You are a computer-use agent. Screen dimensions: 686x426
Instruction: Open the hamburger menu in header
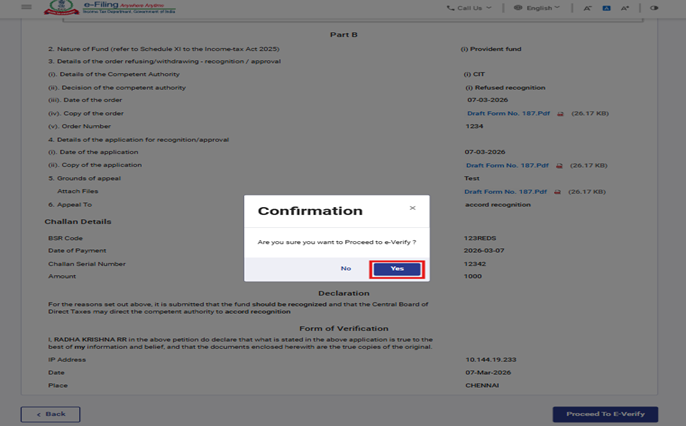pos(26,8)
